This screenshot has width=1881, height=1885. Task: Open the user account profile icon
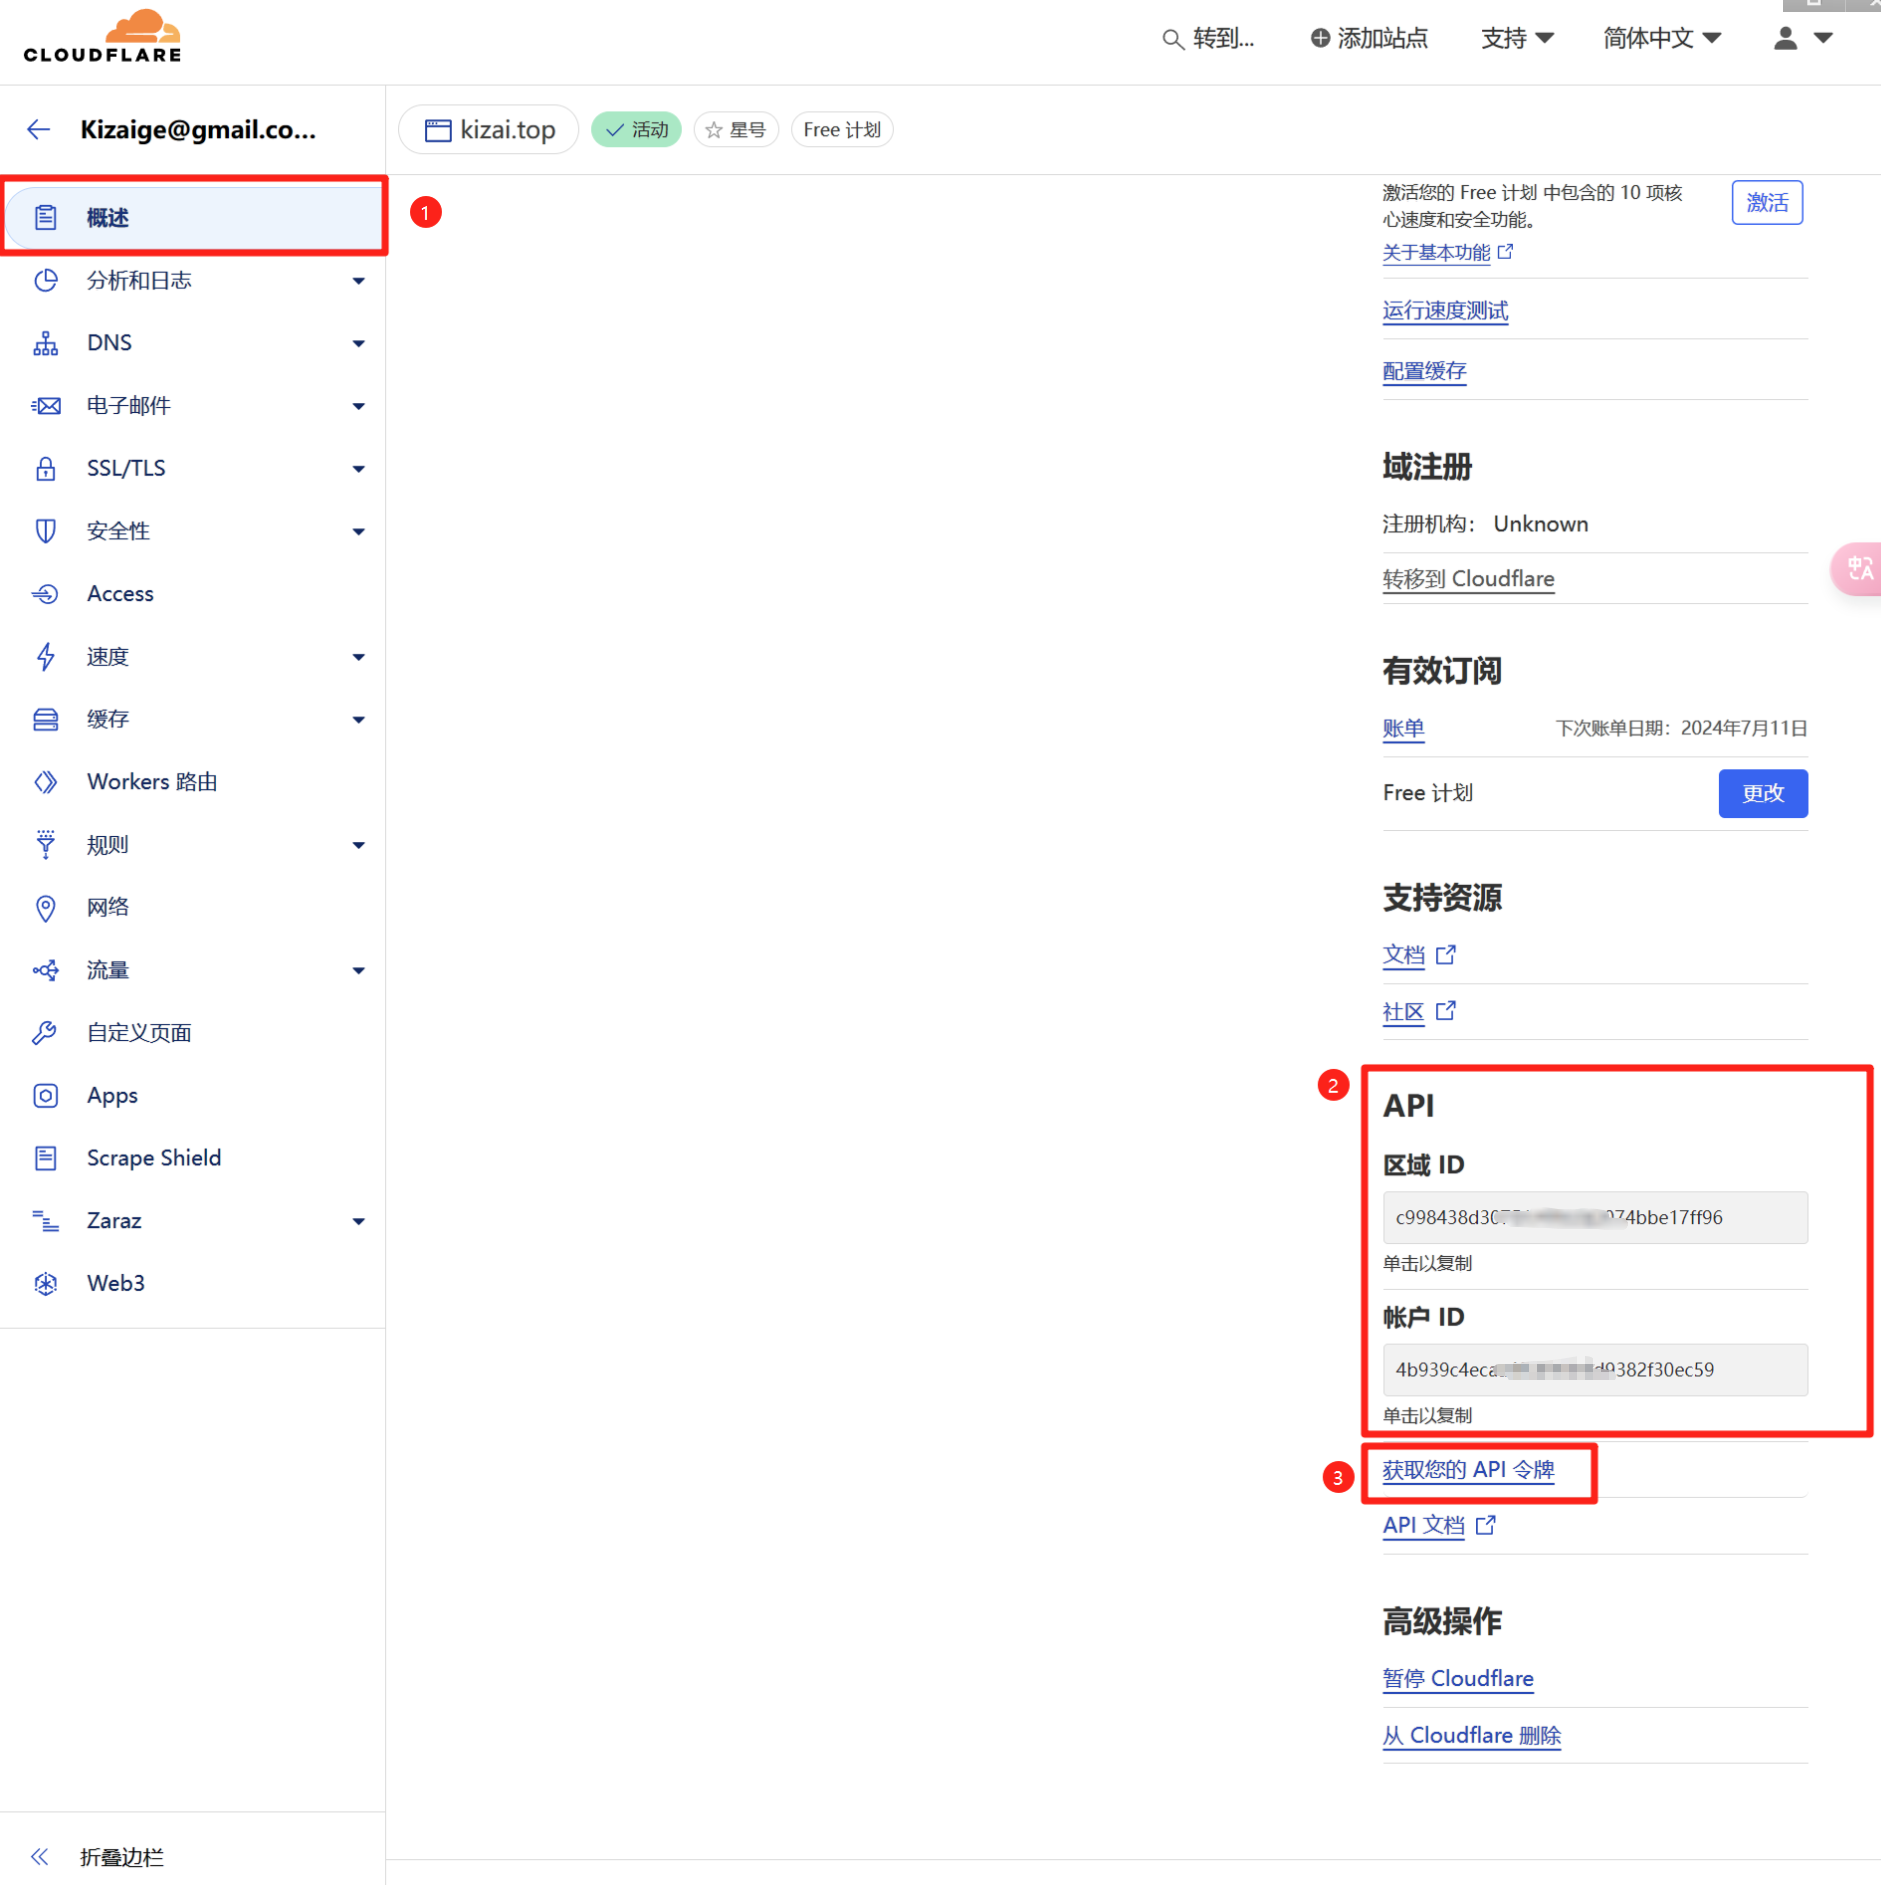tap(1785, 38)
